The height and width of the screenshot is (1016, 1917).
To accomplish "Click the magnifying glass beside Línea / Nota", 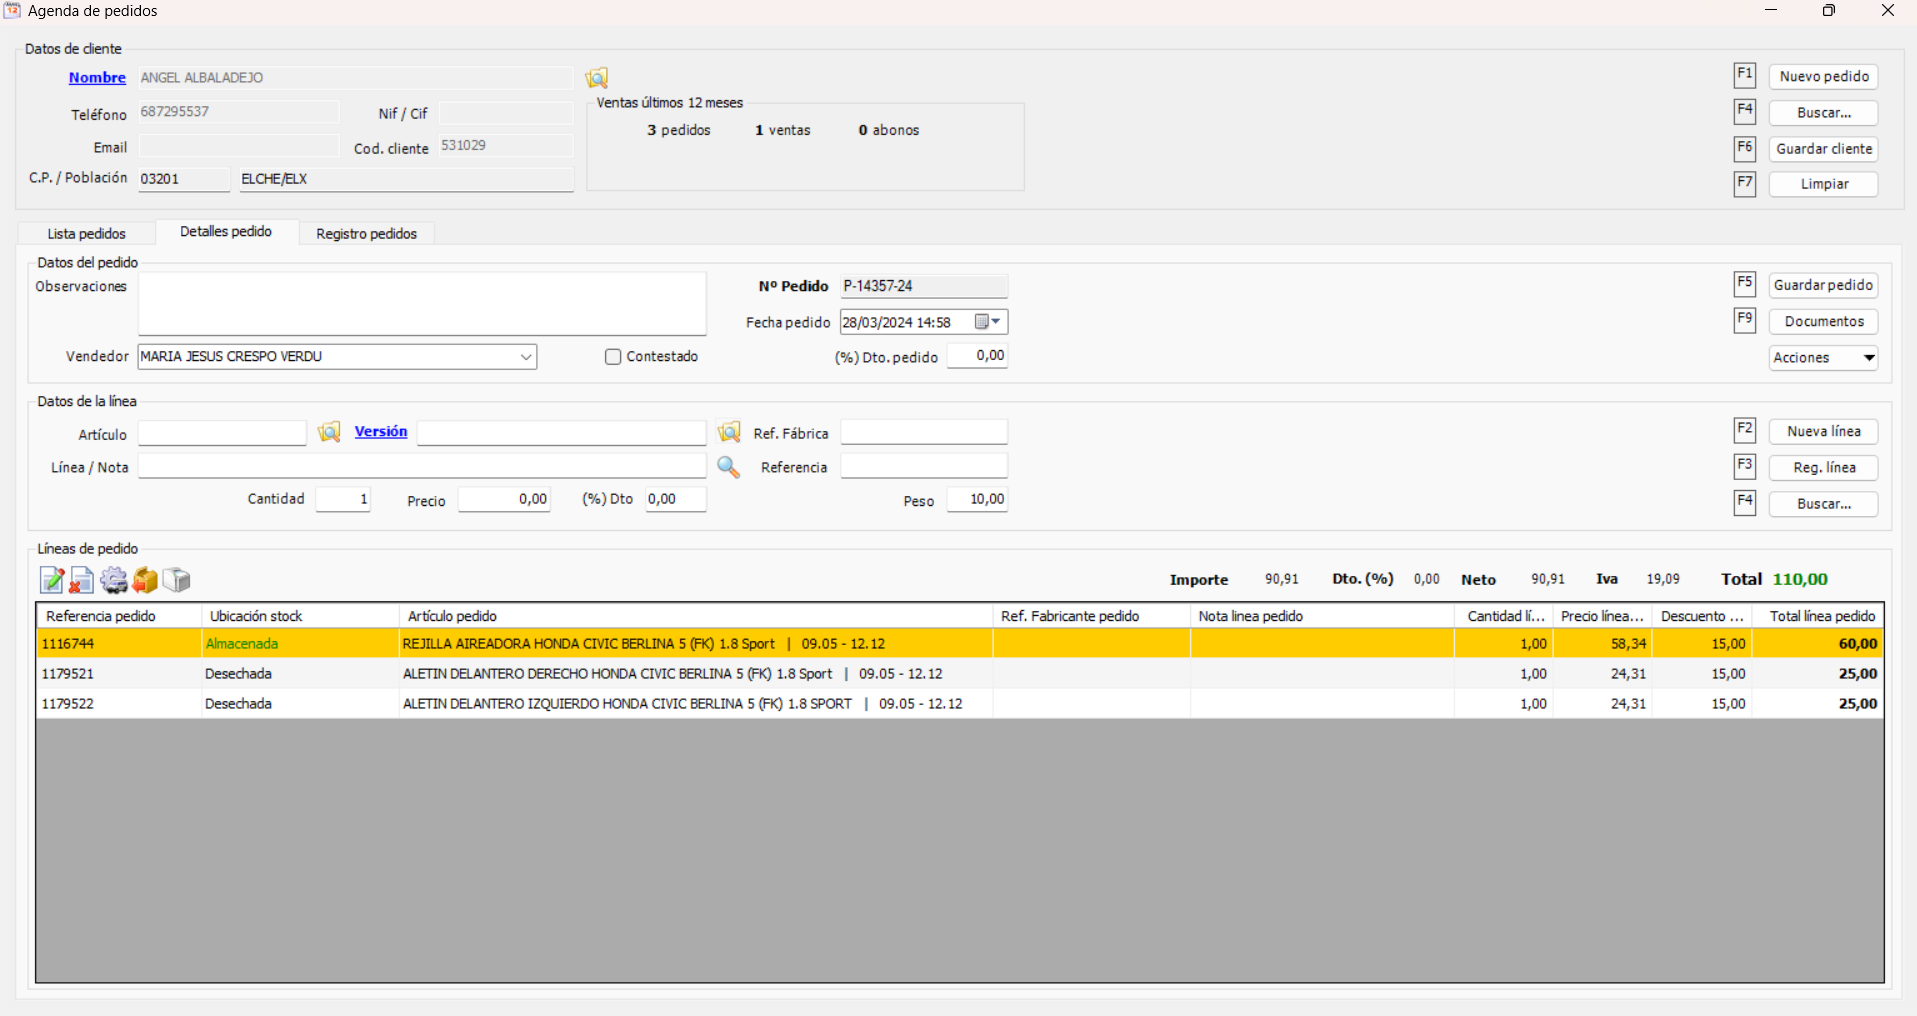I will (728, 467).
